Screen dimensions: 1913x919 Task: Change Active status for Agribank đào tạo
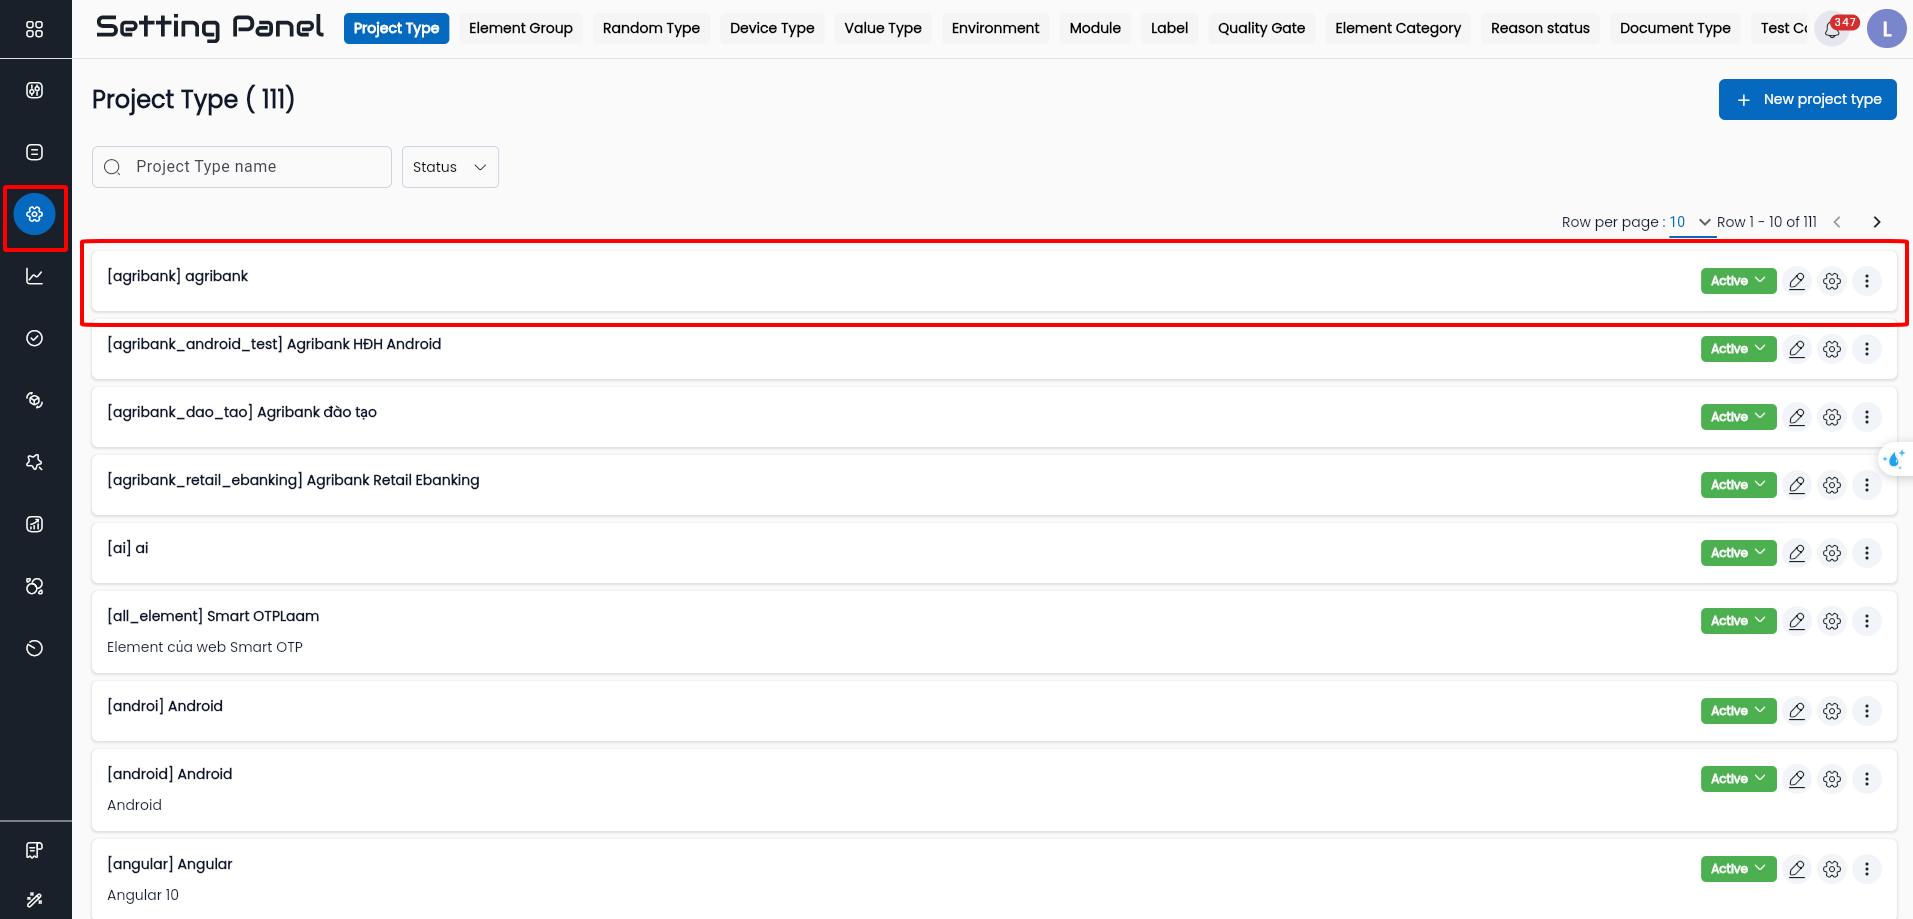point(1738,417)
